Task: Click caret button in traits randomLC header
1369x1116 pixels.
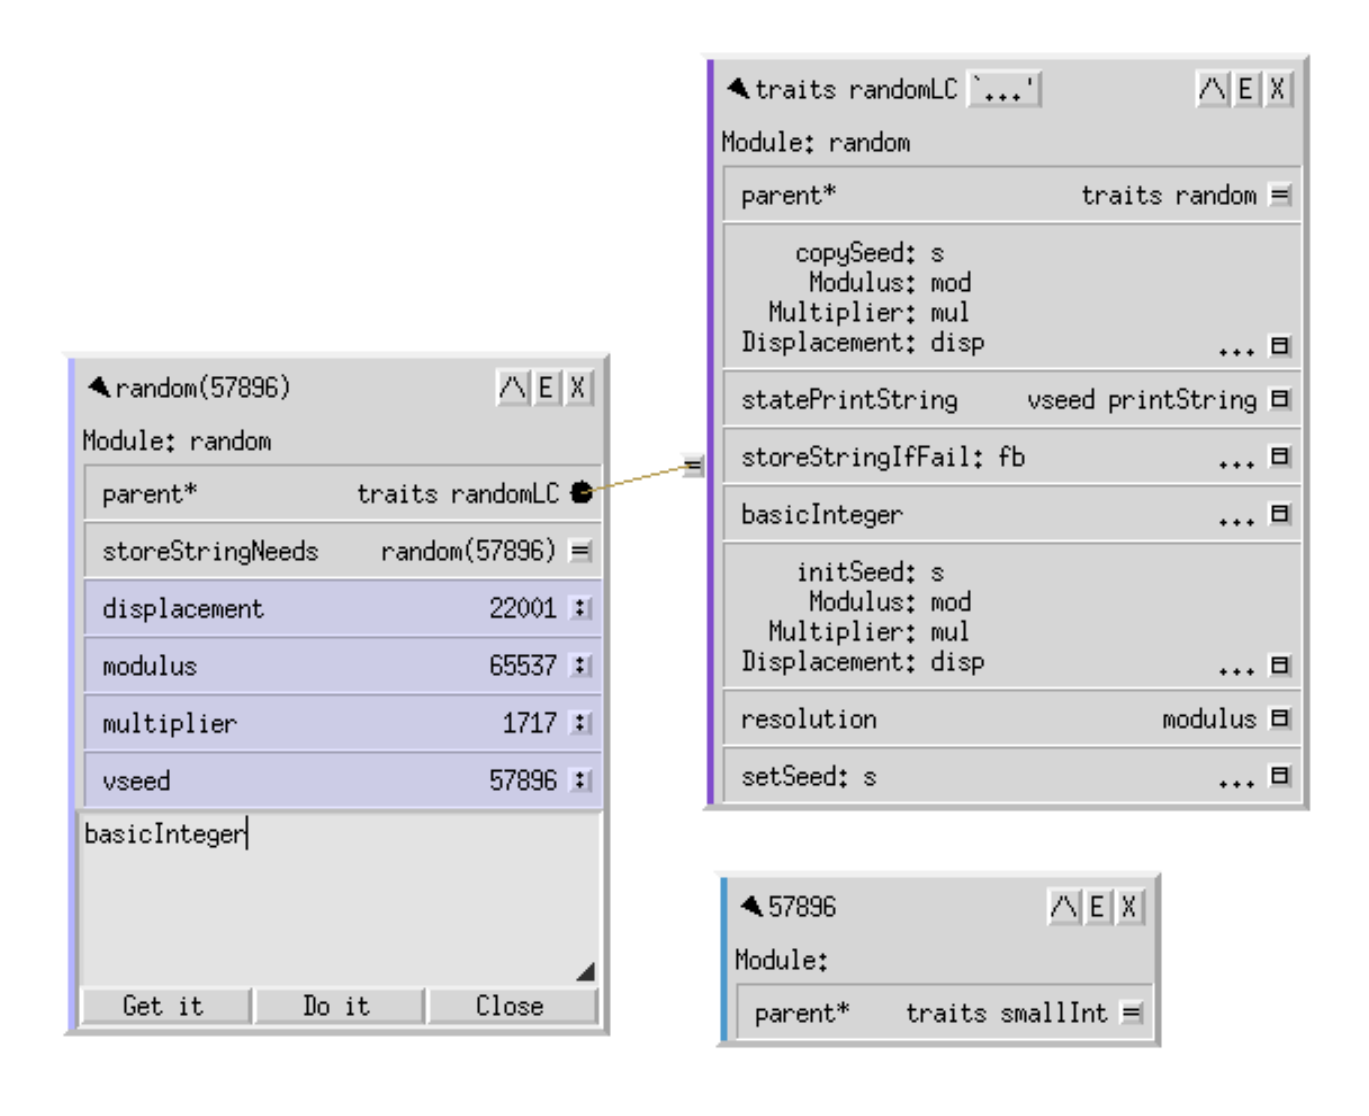Action: (x=1212, y=90)
